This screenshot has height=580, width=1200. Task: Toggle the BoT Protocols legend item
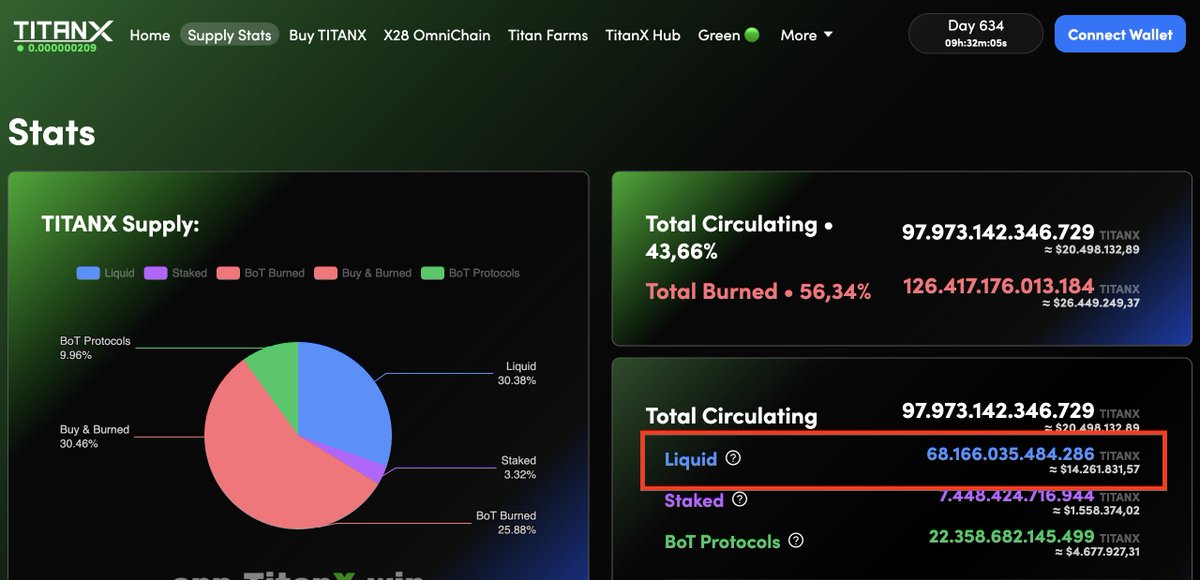point(470,273)
